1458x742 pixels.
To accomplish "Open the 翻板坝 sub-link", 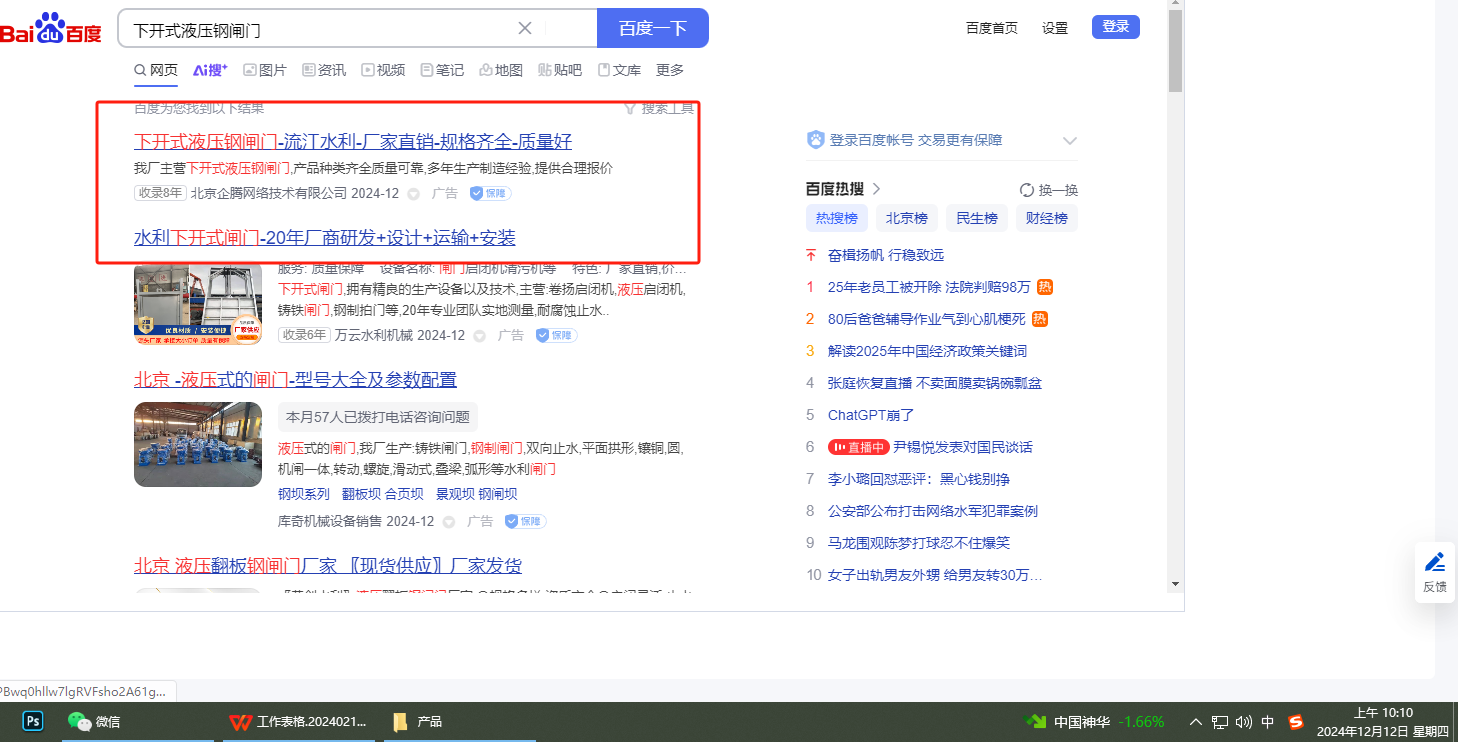I will tap(361, 494).
